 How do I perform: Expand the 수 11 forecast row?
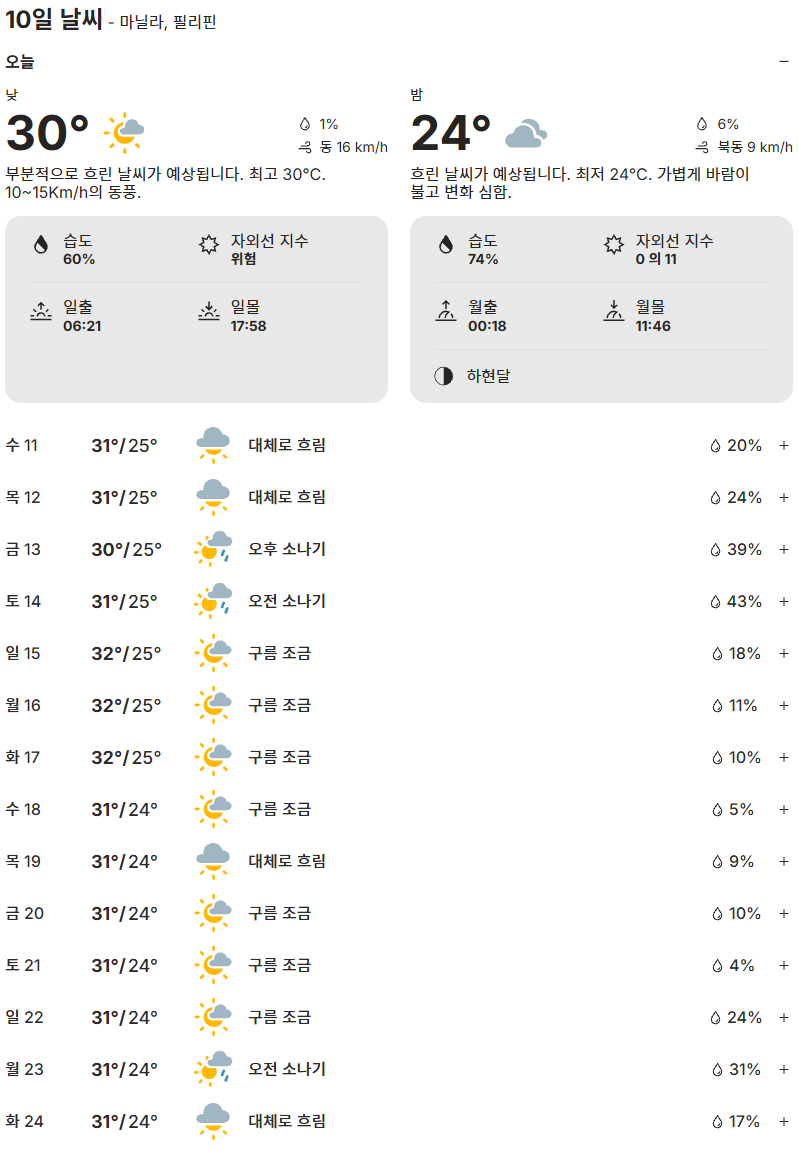784,445
